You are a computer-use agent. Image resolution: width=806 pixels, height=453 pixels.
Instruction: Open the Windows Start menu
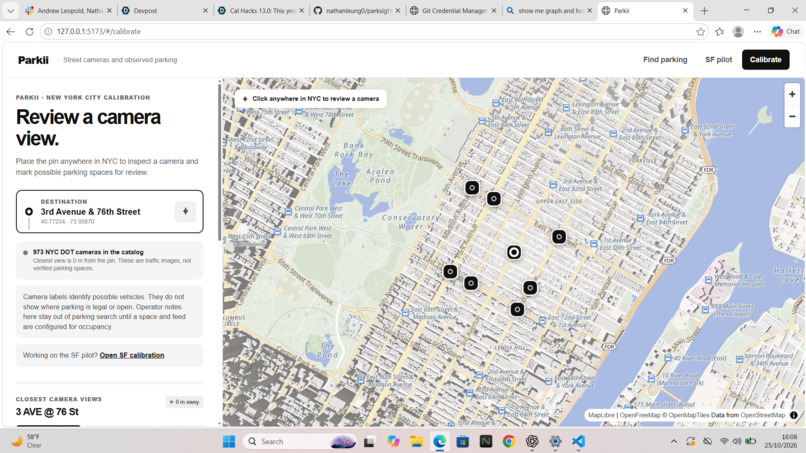click(x=229, y=441)
